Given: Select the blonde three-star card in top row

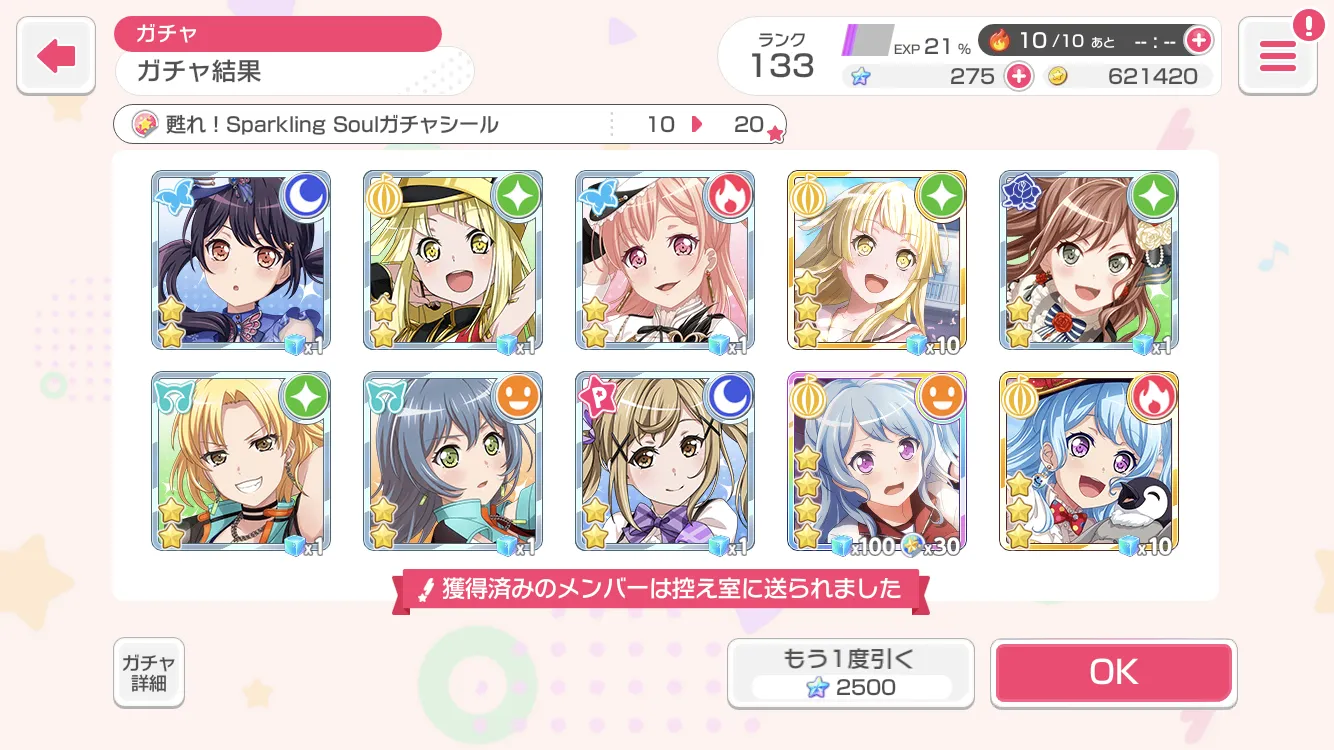Looking at the screenshot, I should [x=877, y=260].
